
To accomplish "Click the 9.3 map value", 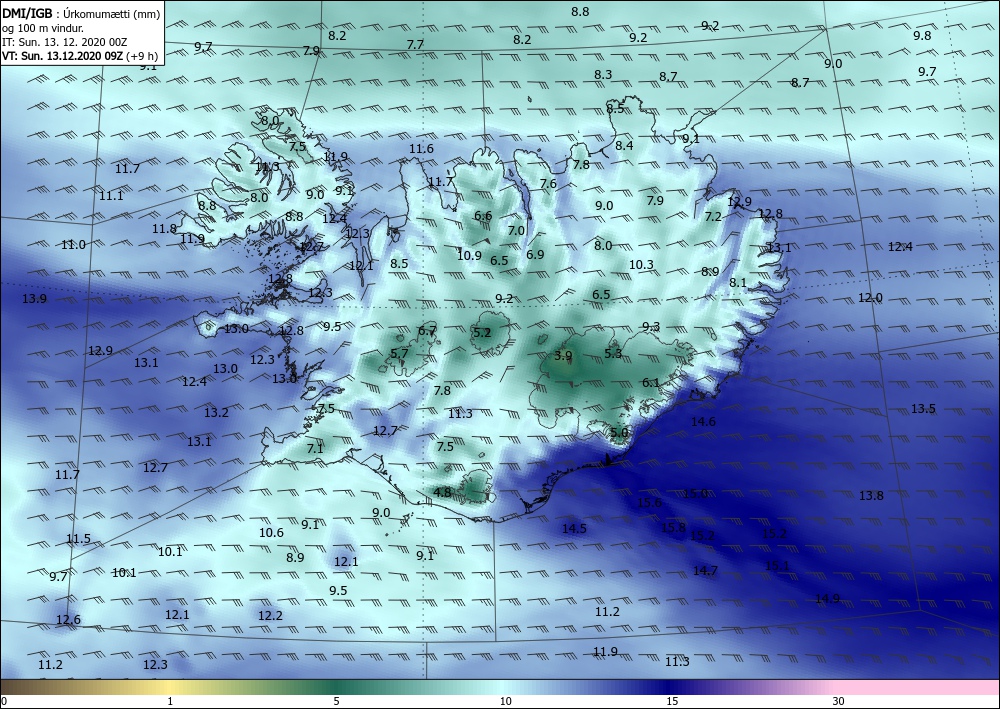I will pyautogui.click(x=651, y=327).
